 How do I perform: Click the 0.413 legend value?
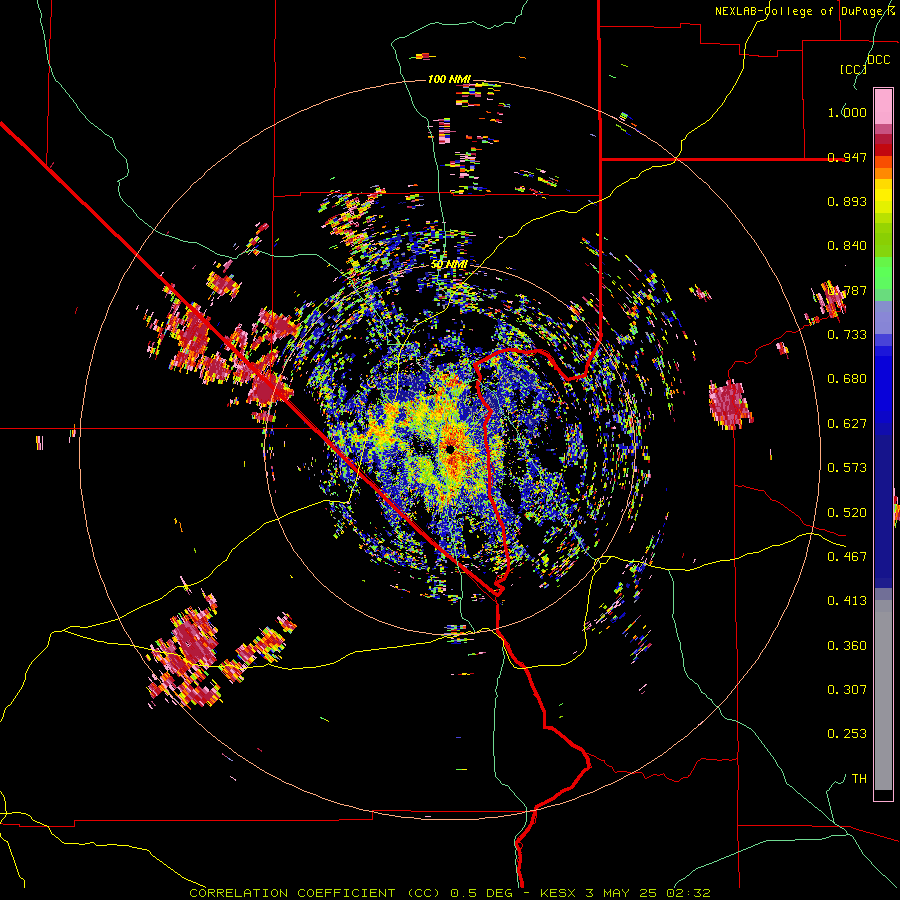(x=847, y=601)
